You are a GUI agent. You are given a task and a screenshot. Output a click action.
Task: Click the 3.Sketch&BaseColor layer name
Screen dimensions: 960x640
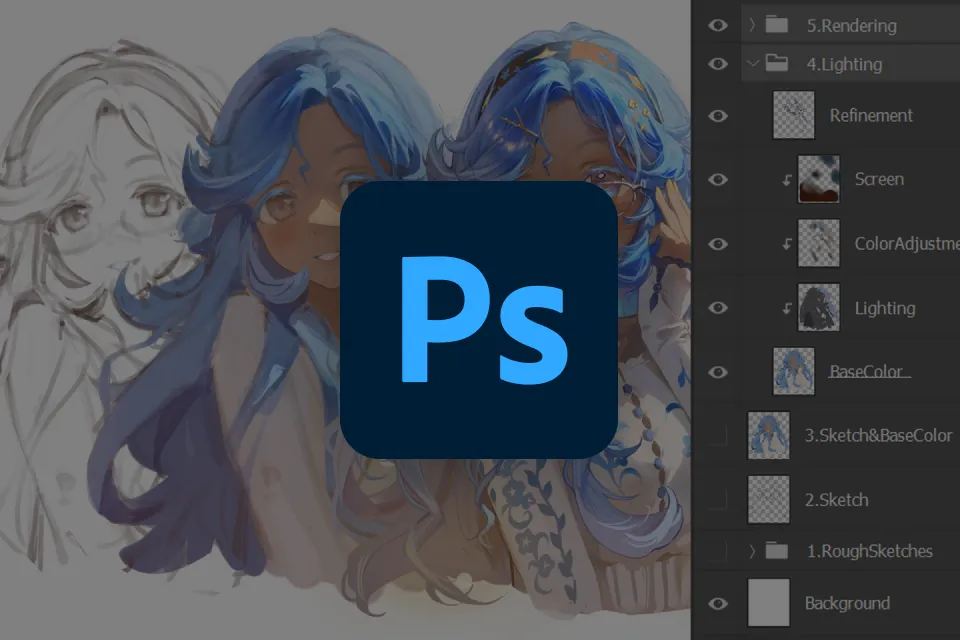(879, 435)
